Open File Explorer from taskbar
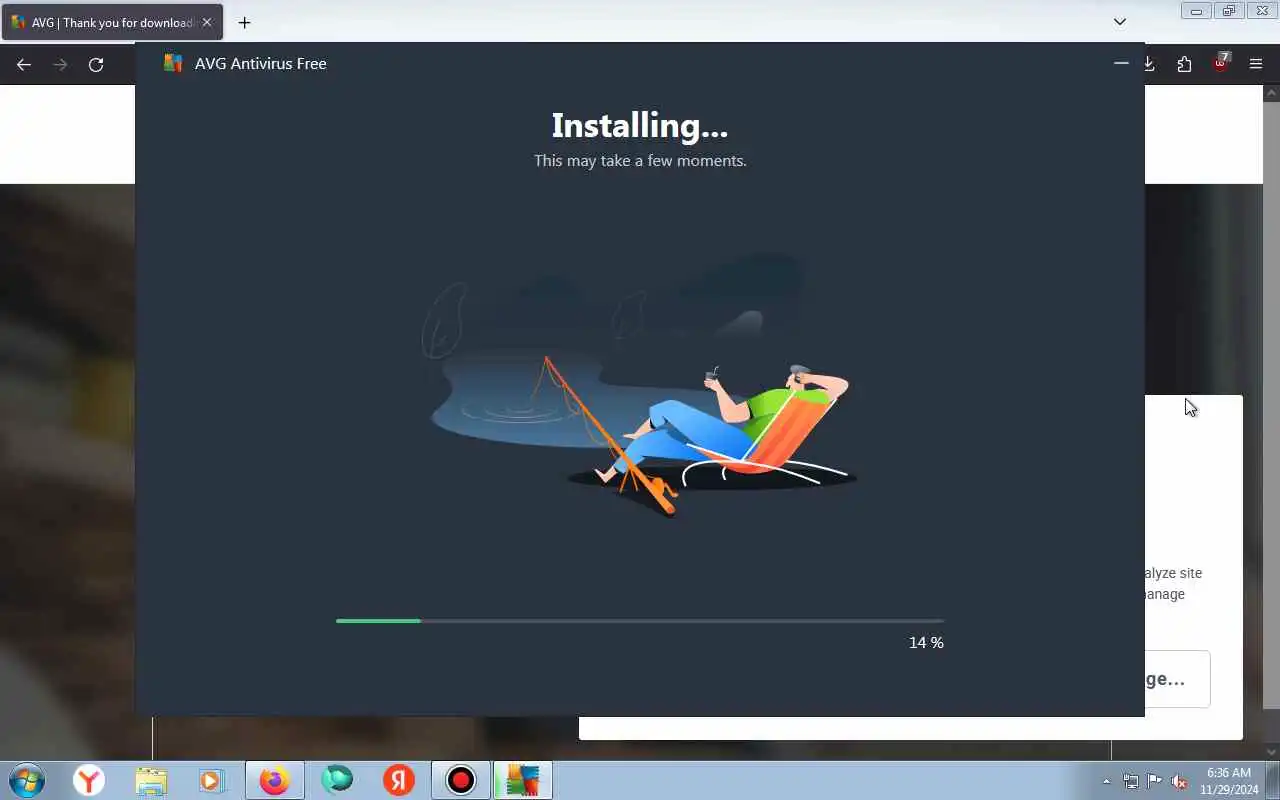Screen dimensions: 1280x800 point(151,780)
